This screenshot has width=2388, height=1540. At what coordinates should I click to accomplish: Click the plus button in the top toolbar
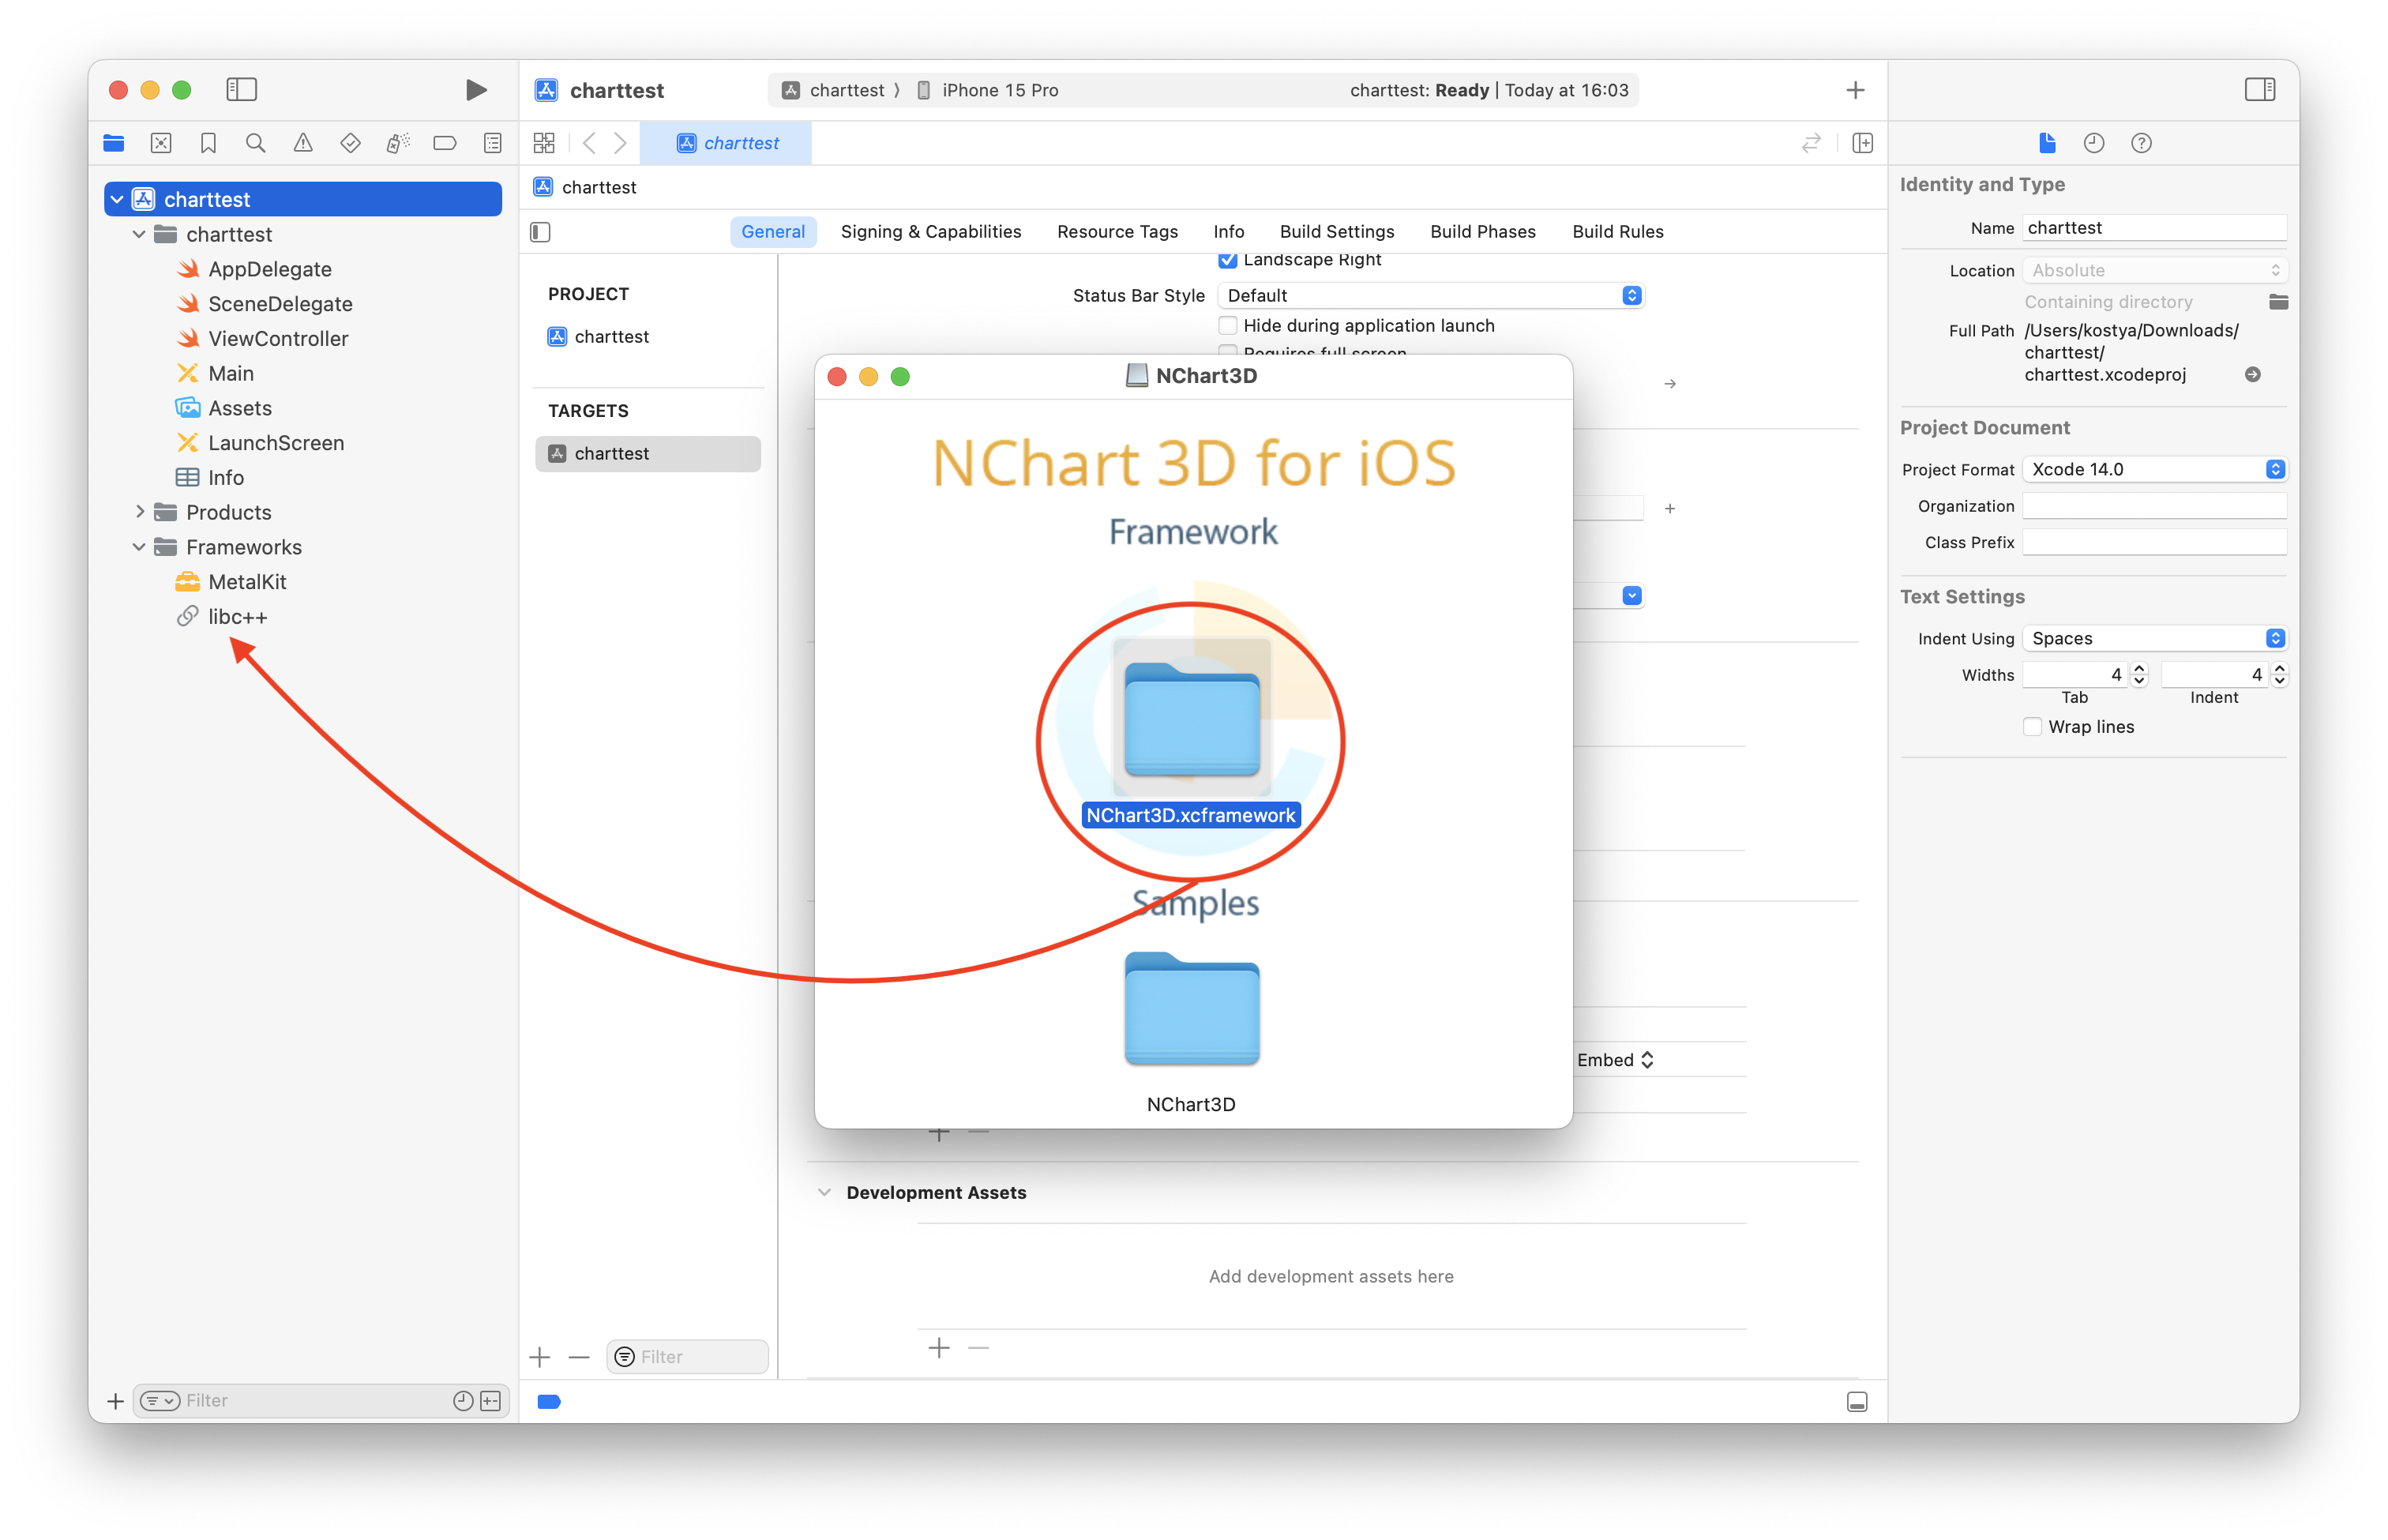click(1855, 90)
